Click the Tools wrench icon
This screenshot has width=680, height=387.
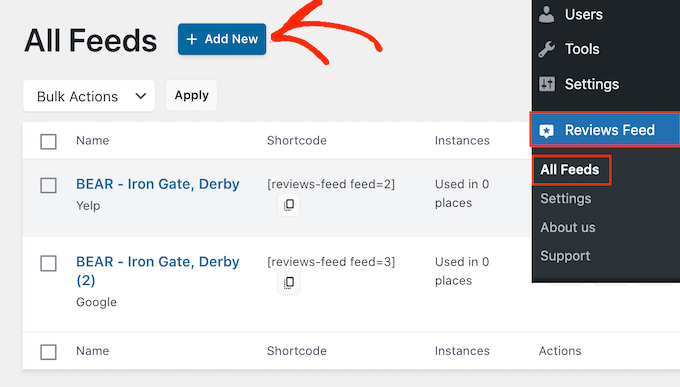[546, 49]
